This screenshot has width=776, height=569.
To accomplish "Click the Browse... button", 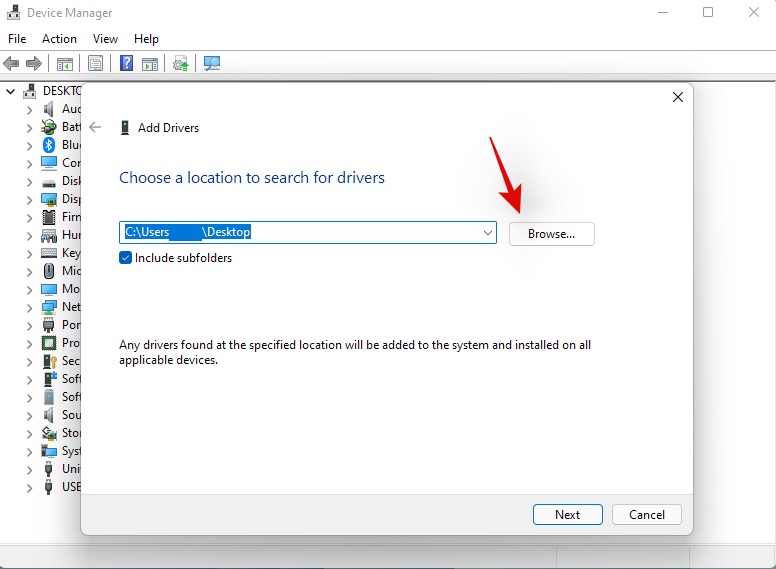I will (x=552, y=234).
